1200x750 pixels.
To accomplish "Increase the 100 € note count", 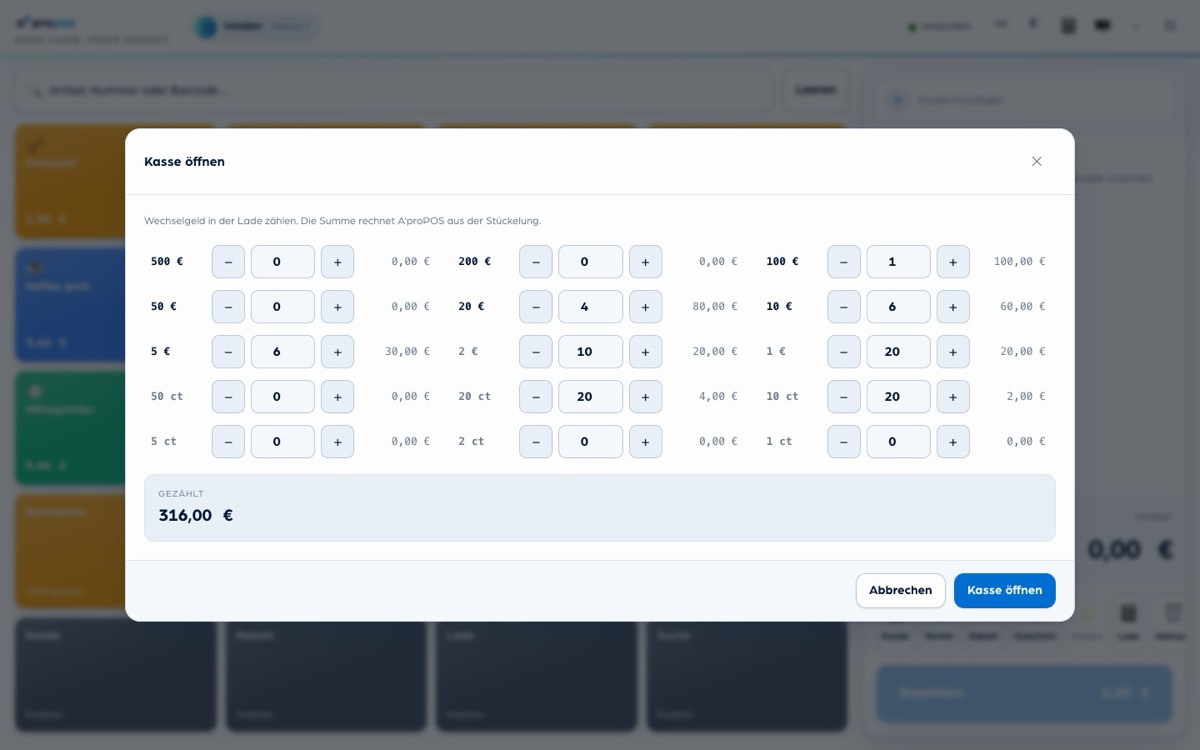I will (953, 262).
